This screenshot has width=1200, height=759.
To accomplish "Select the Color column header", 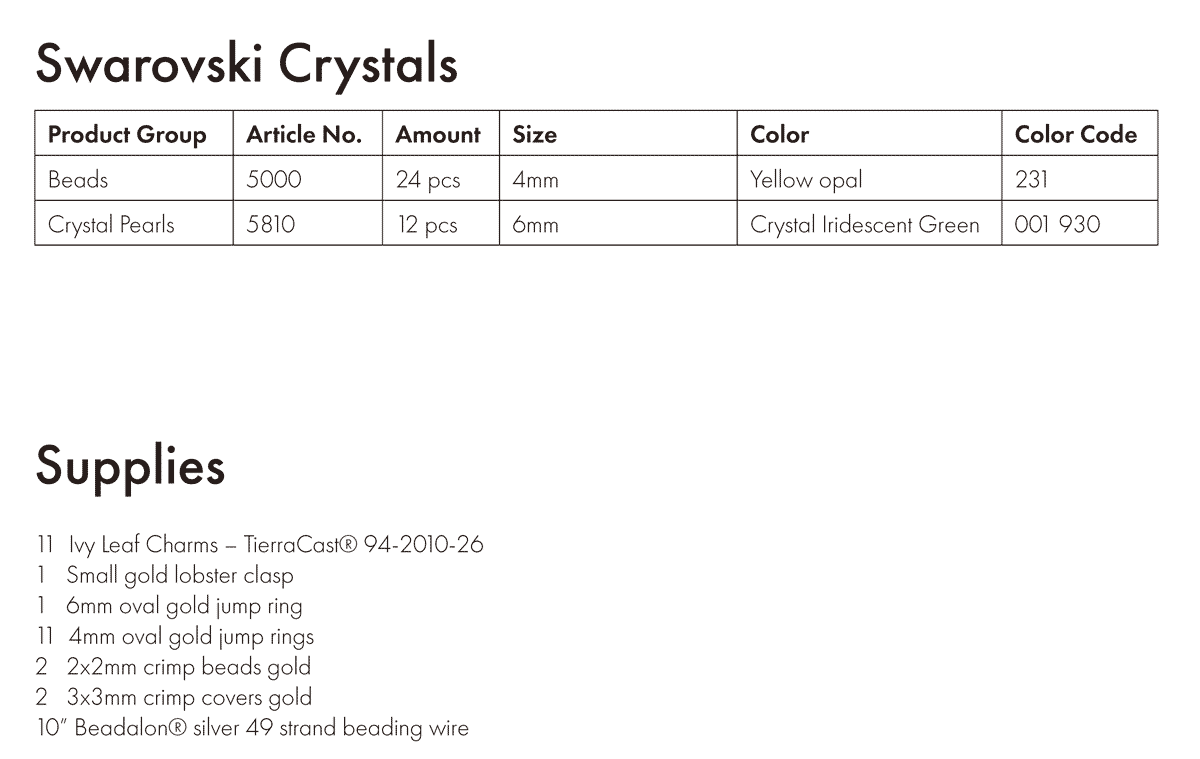I will (870, 133).
